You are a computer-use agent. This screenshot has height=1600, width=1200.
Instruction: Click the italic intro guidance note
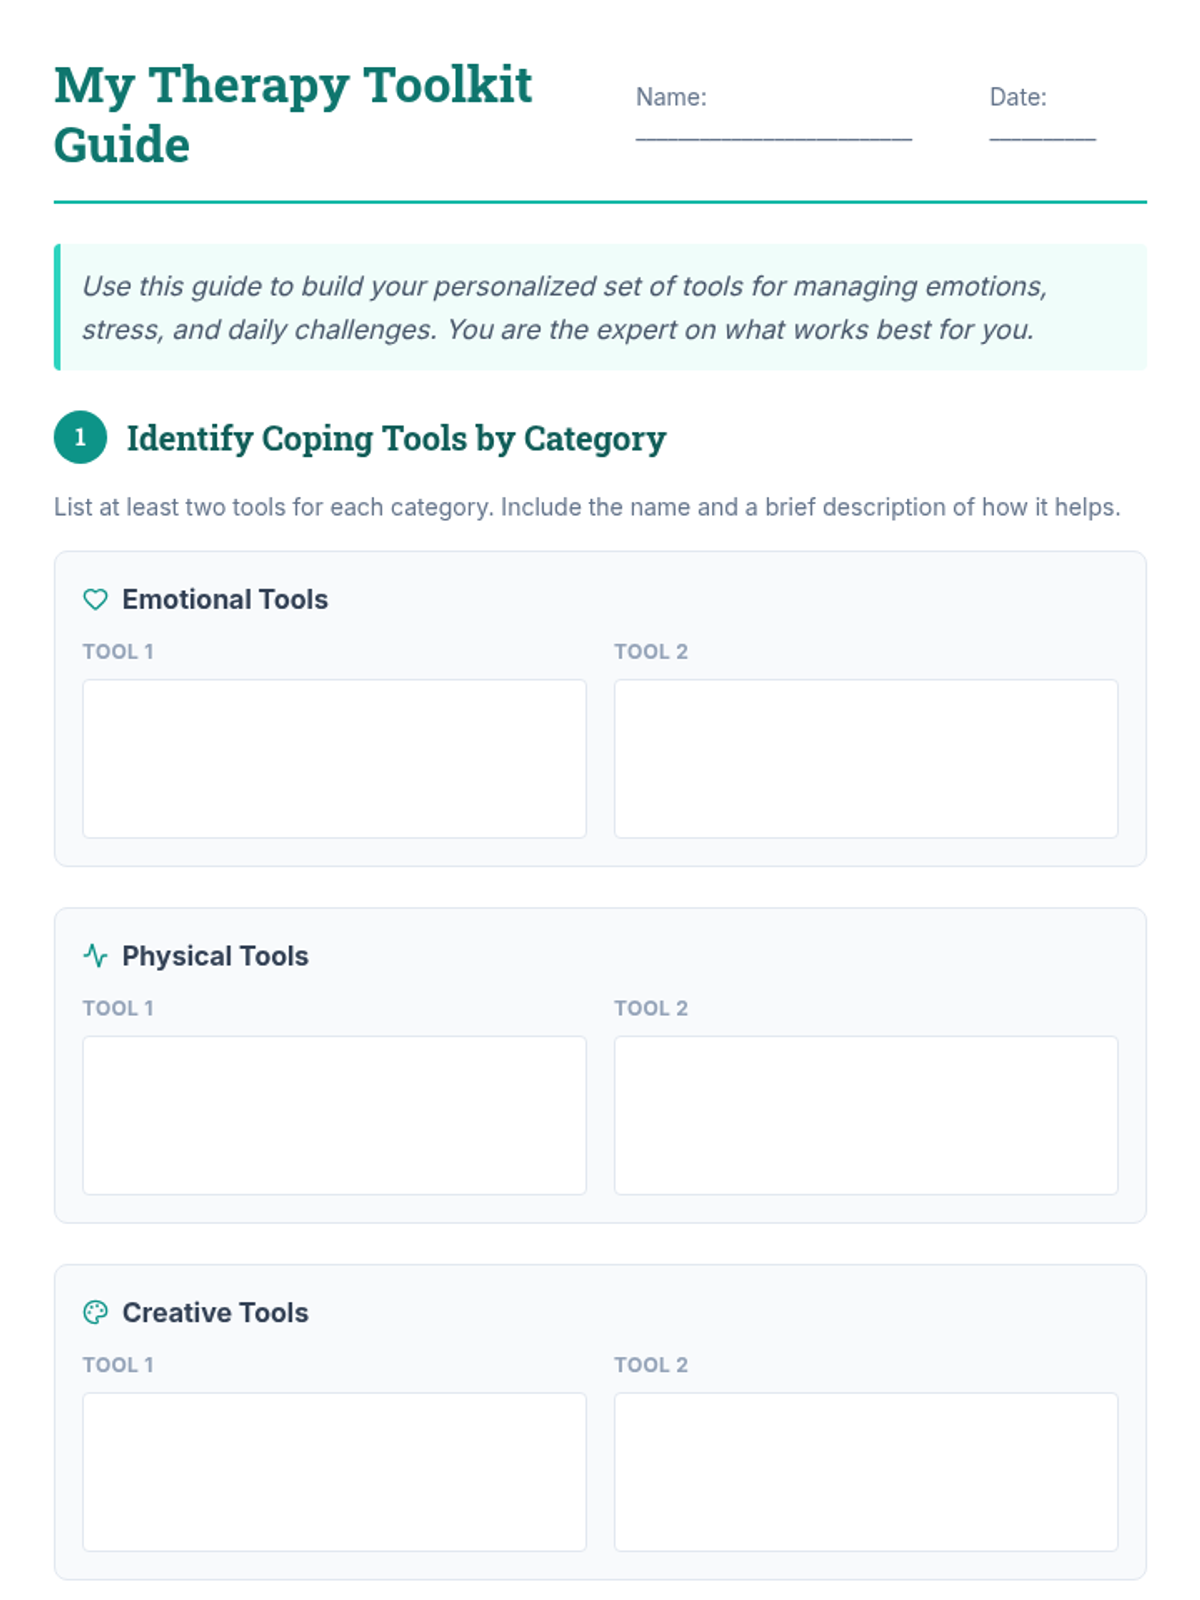point(564,307)
